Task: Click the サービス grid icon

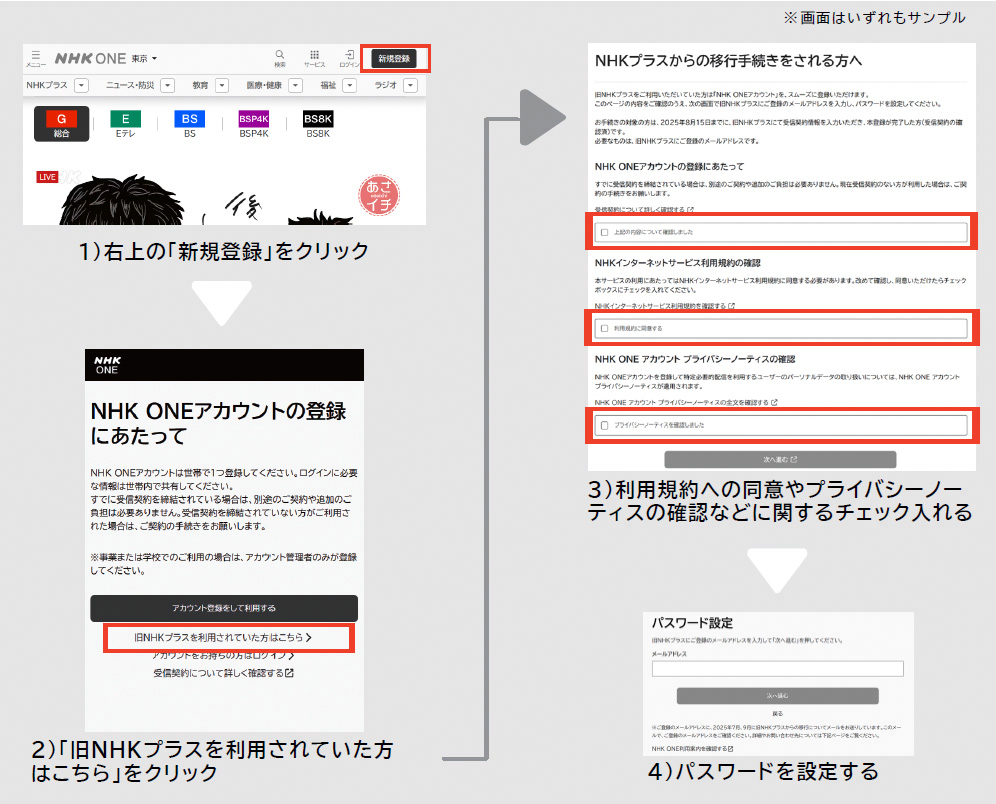Action: click(315, 55)
